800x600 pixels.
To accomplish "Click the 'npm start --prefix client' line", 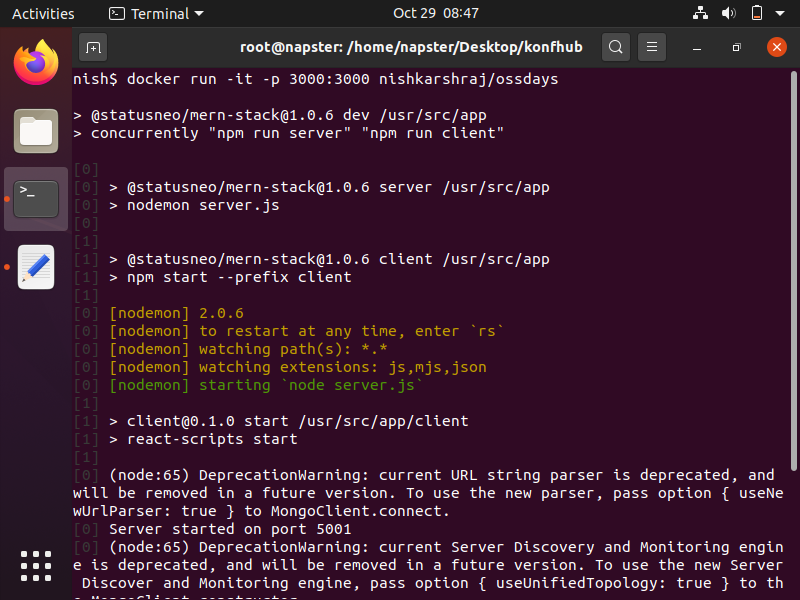I will pos(231,278).
